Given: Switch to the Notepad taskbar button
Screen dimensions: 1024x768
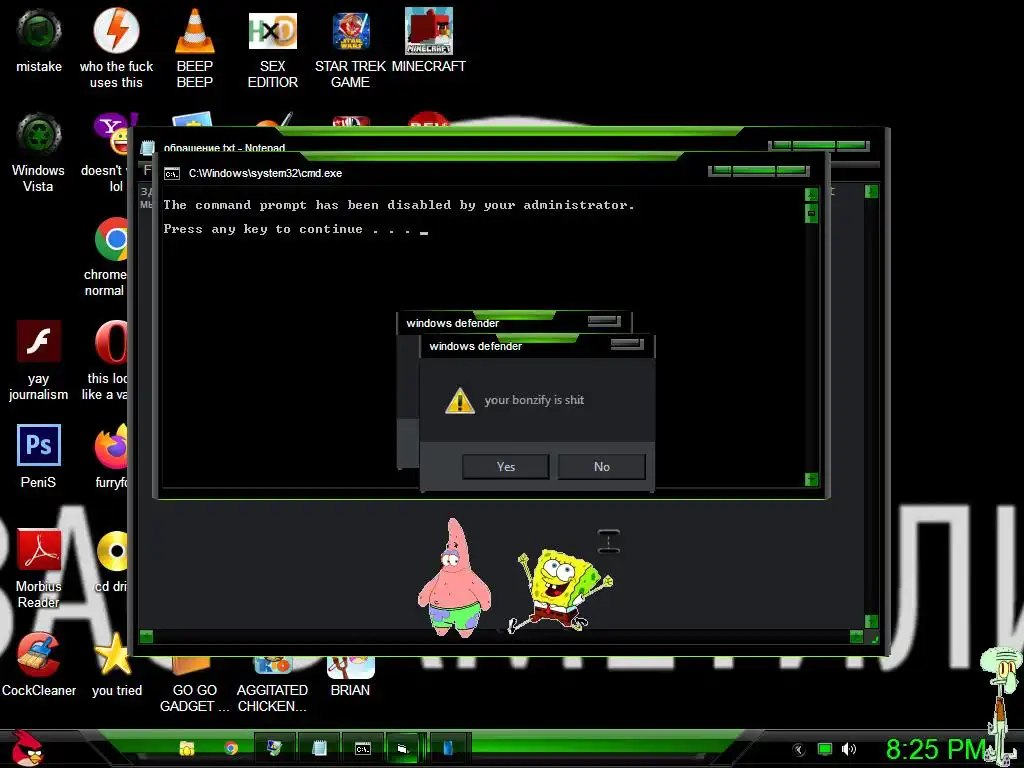Looking at the screenshot, I should [319, 748].
